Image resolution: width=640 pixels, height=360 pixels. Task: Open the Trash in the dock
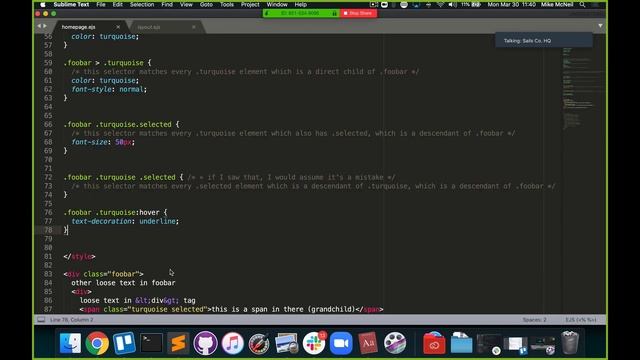[570, 343]
